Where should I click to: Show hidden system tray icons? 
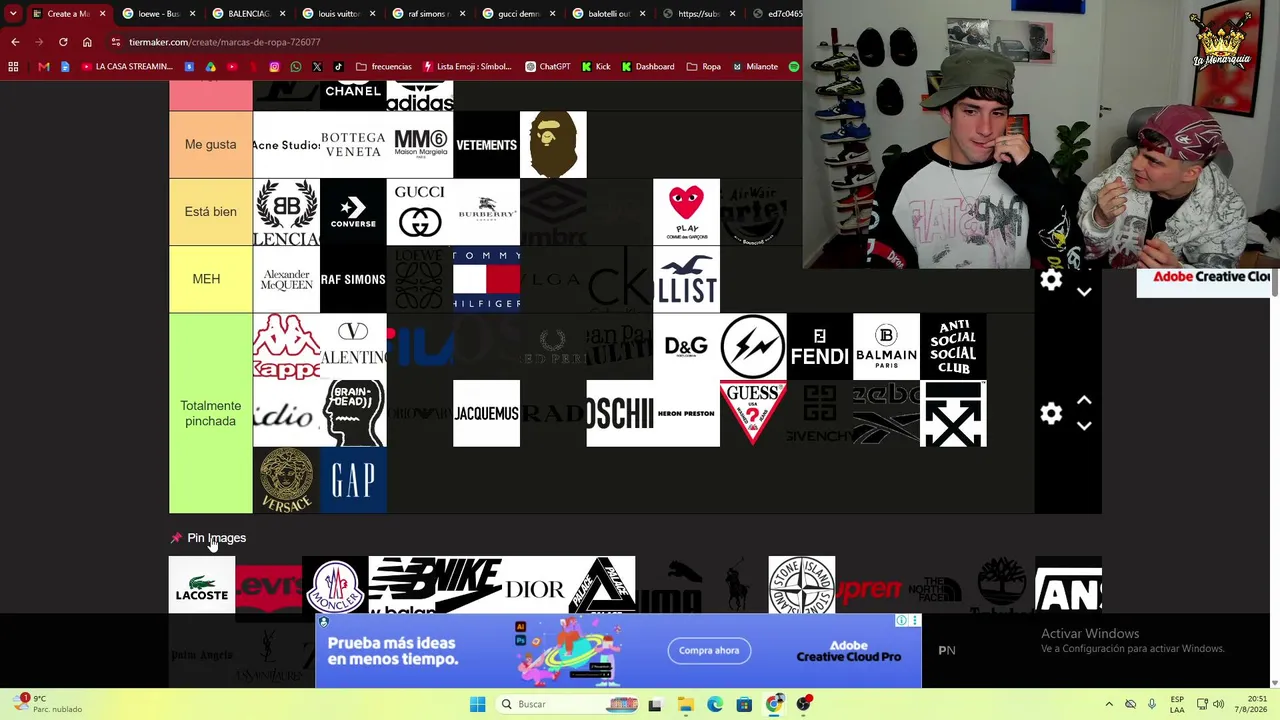[x=1108, y=704]
